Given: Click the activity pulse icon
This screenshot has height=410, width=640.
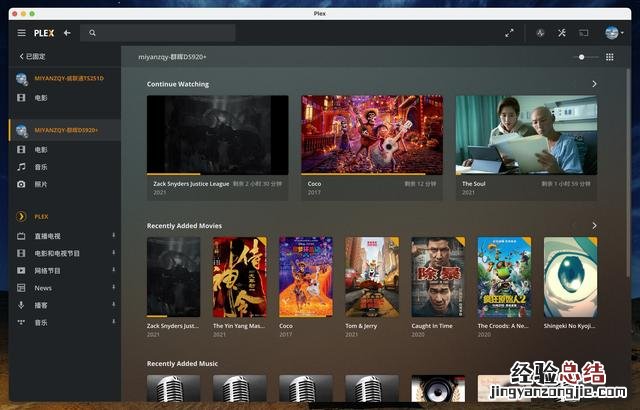Looking at the screenshot, I should click(540, 33).
